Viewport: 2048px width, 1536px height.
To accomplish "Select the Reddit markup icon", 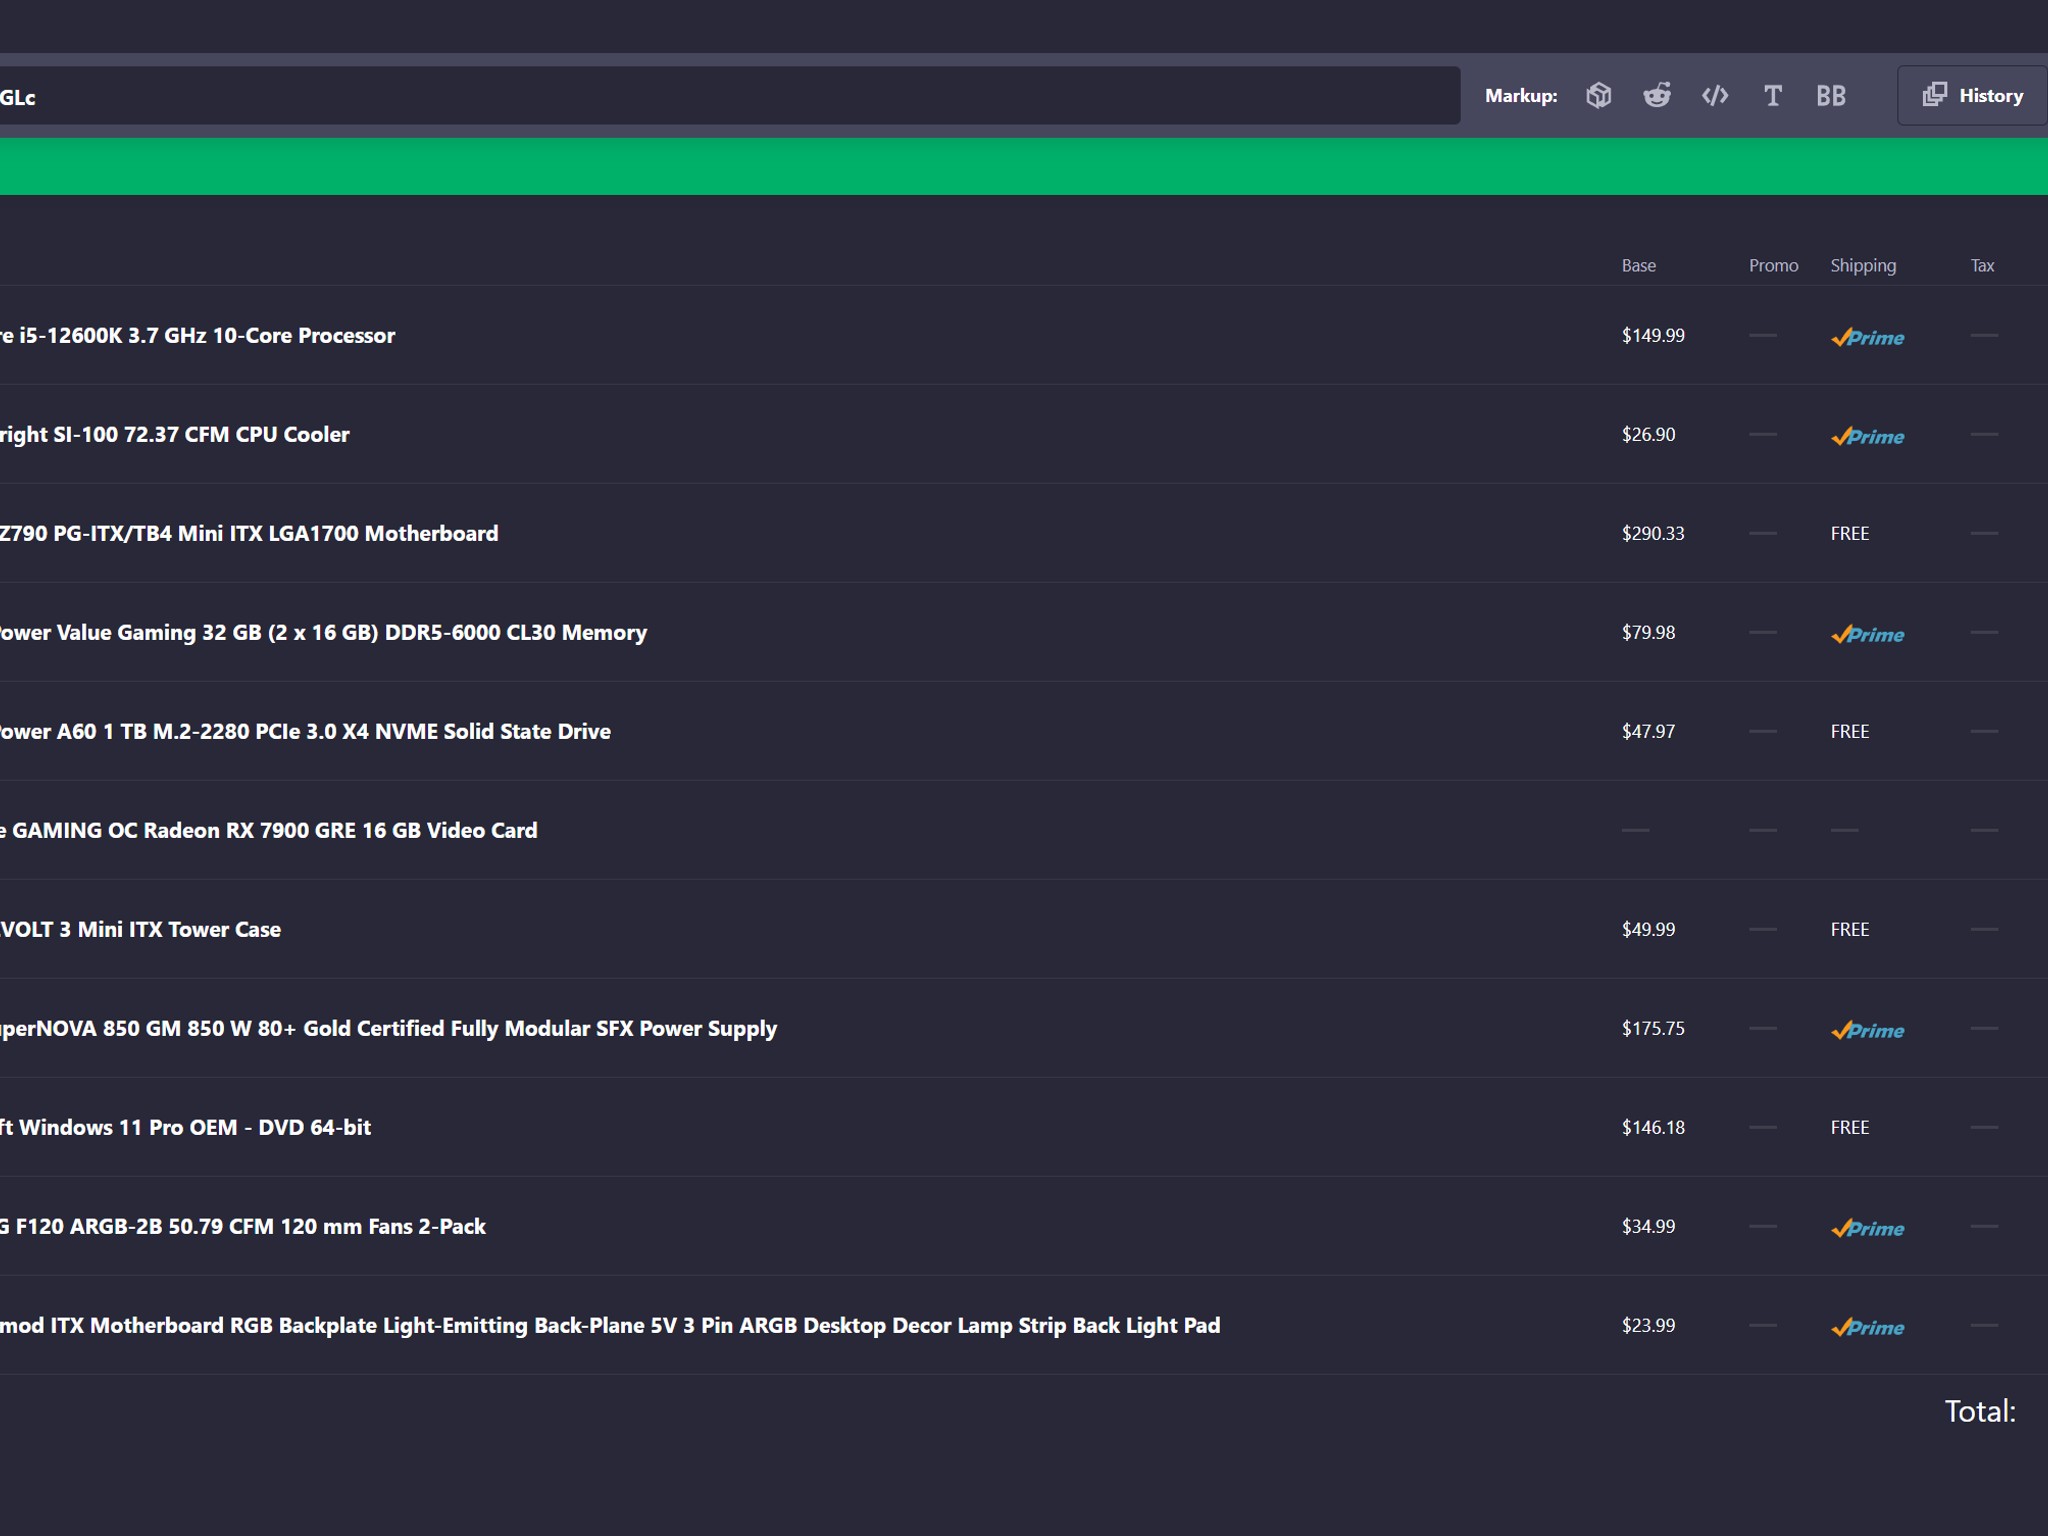I will [x=1656, y=96].
